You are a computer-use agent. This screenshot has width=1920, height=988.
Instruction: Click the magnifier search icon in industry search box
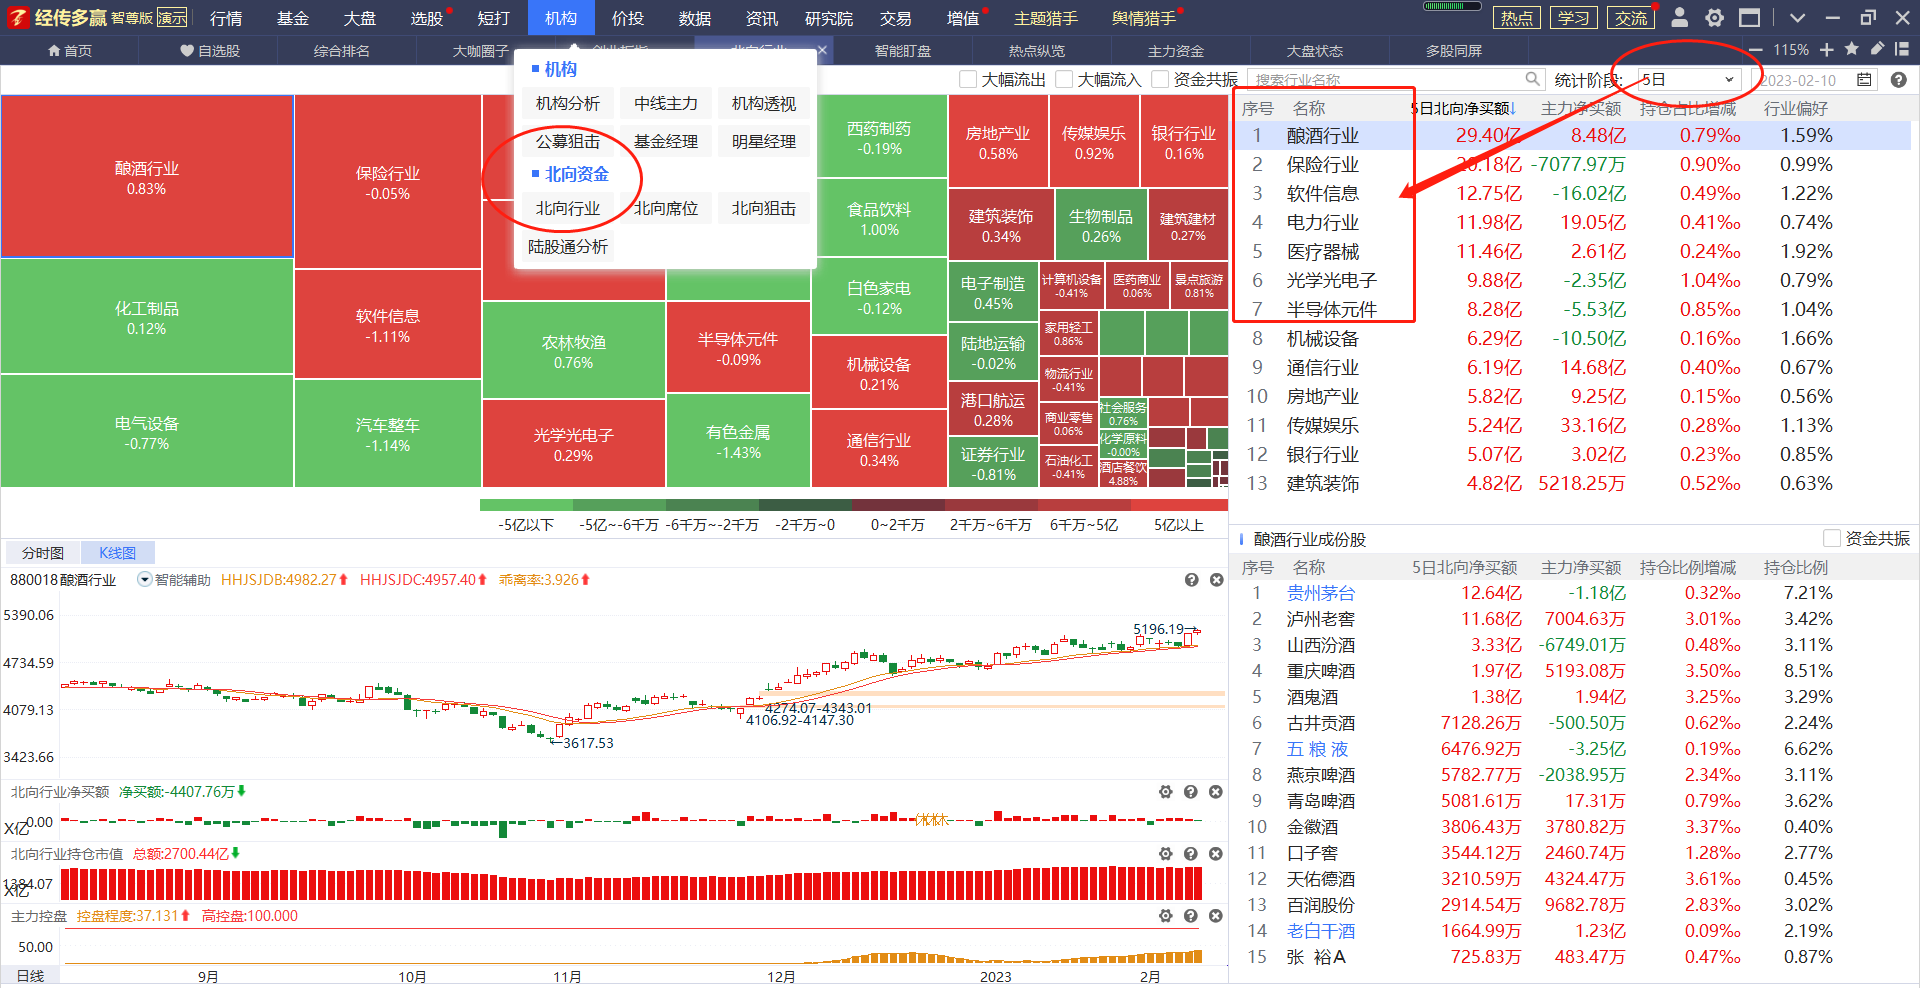[x=1532, y=79]
